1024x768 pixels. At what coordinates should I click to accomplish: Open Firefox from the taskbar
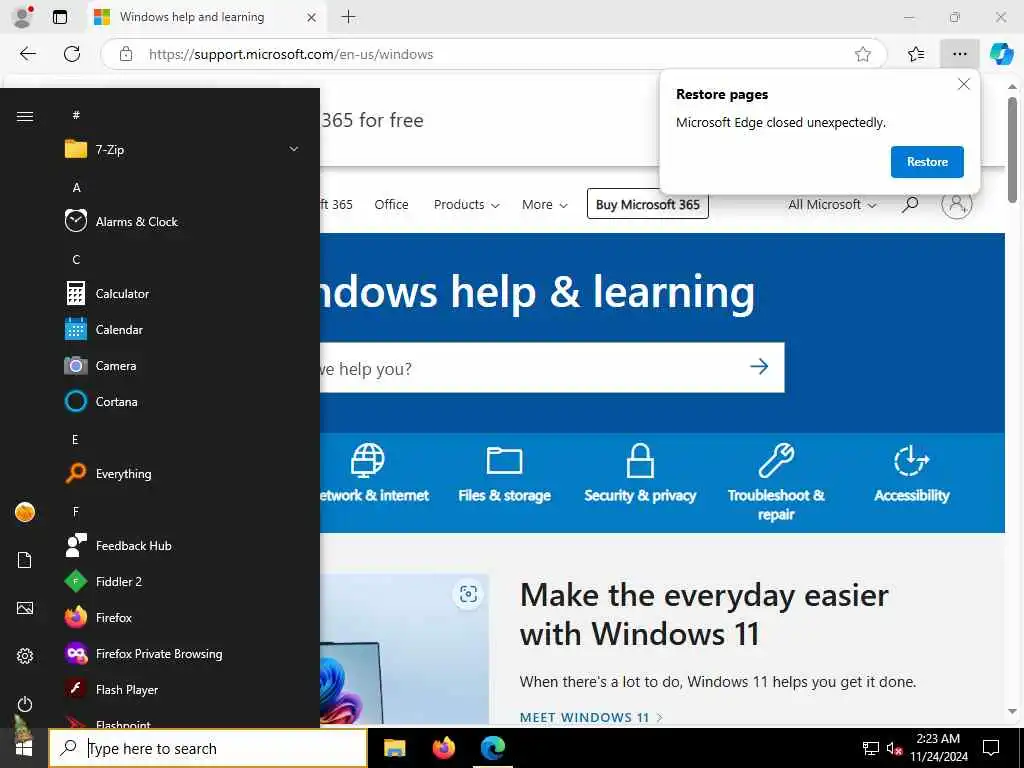point(444,748)
